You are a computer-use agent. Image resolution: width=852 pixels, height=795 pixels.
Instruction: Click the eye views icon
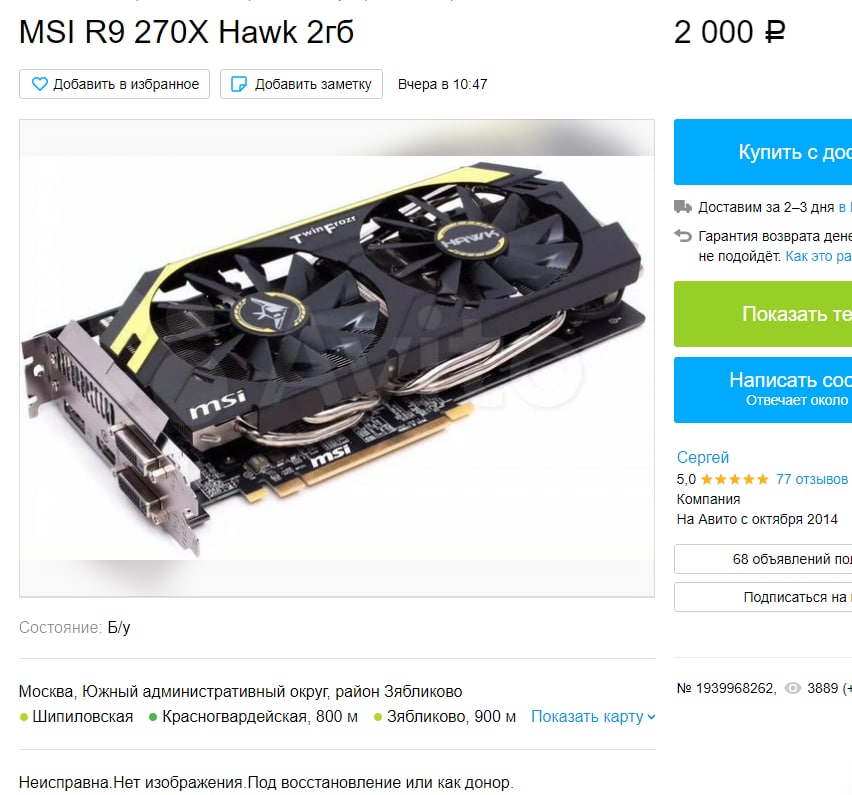(x=793, y=688)
